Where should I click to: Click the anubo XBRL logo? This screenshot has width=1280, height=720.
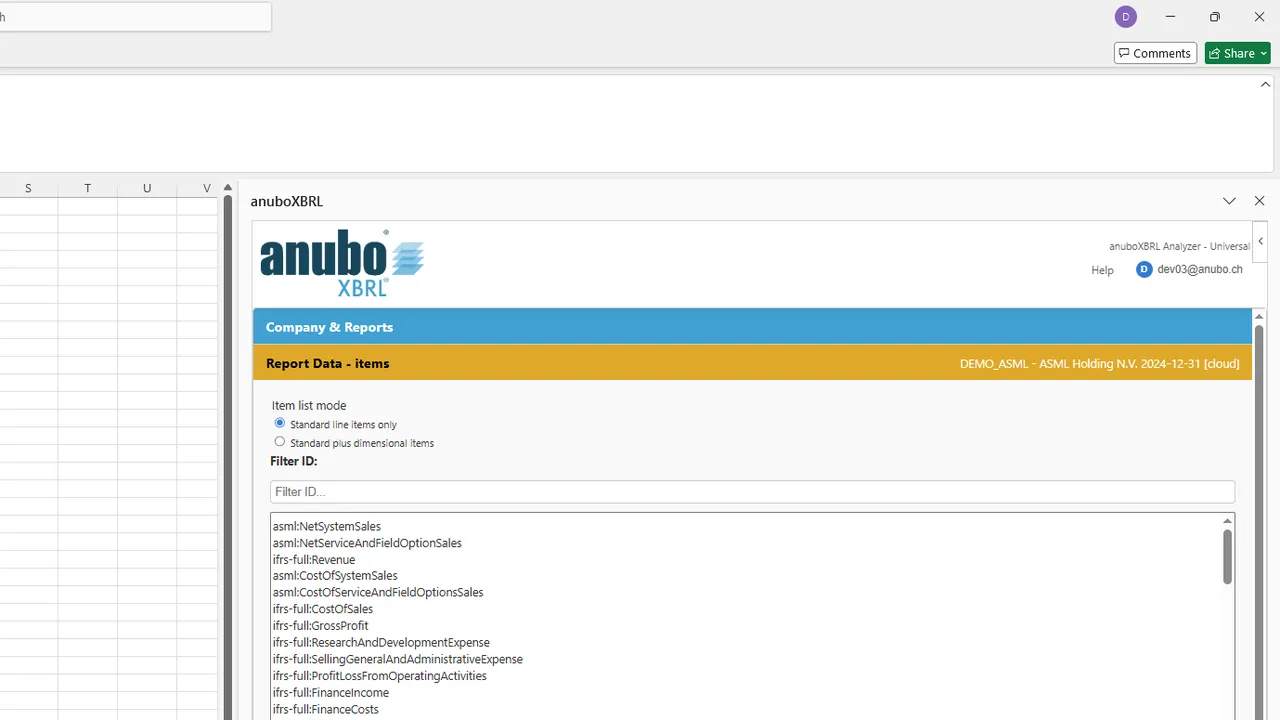(x=342, y=263)
